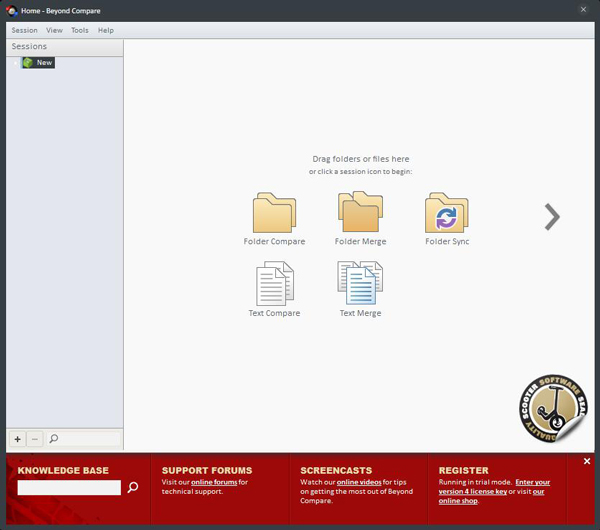Open the Session menu
Image resolution: width=600 pixels, height=530 pixels.
(x=24, y=30)
